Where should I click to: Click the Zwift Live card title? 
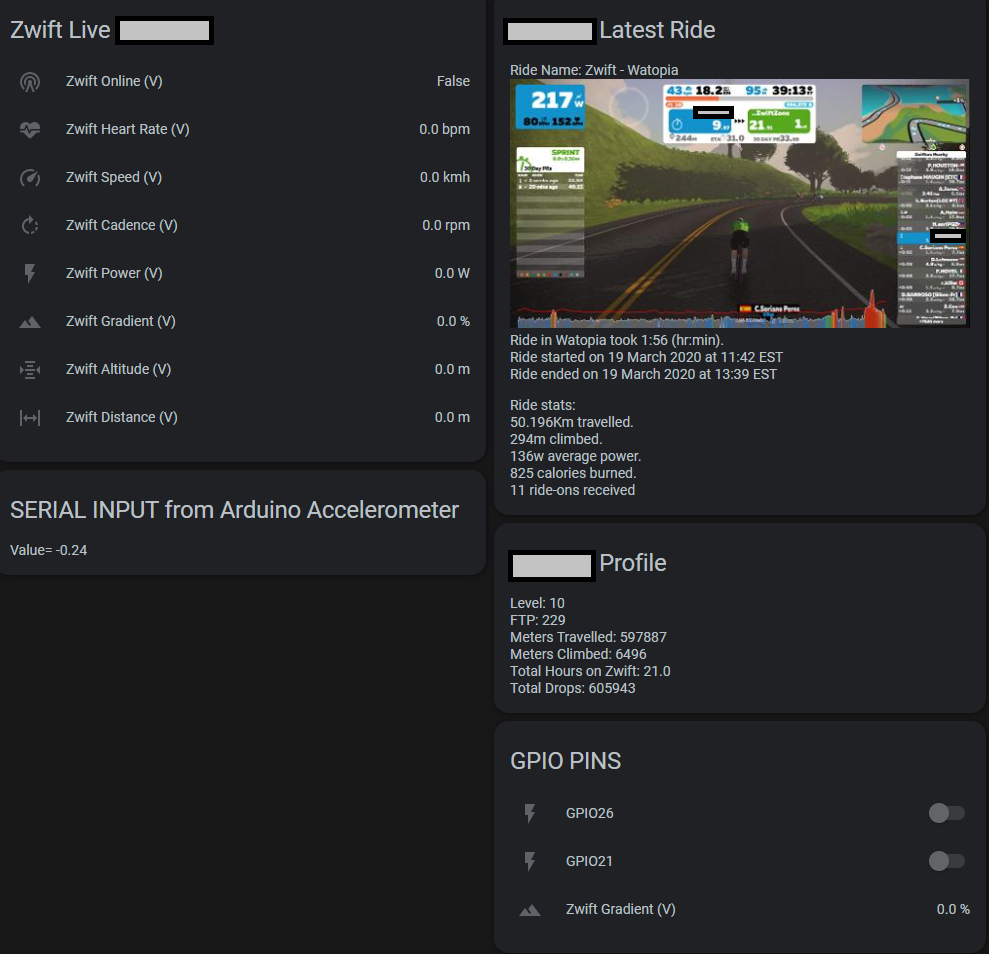click(x=61, y=30)
